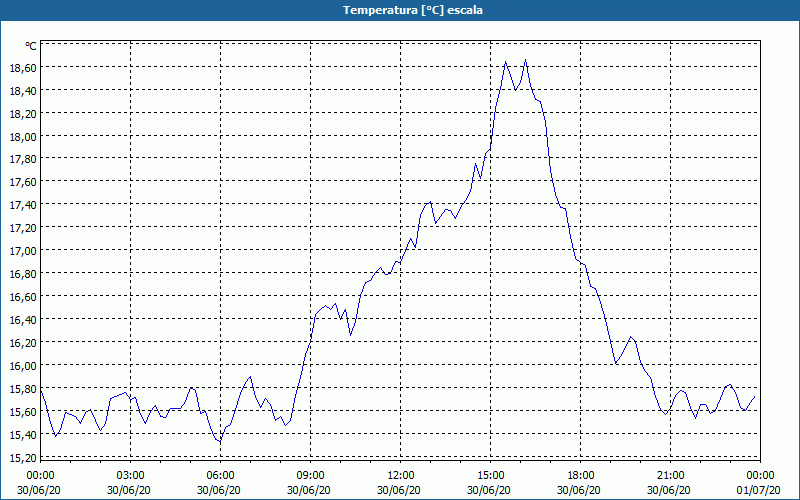Click the 16,20 y-axis value

click(x=23, y=342)
